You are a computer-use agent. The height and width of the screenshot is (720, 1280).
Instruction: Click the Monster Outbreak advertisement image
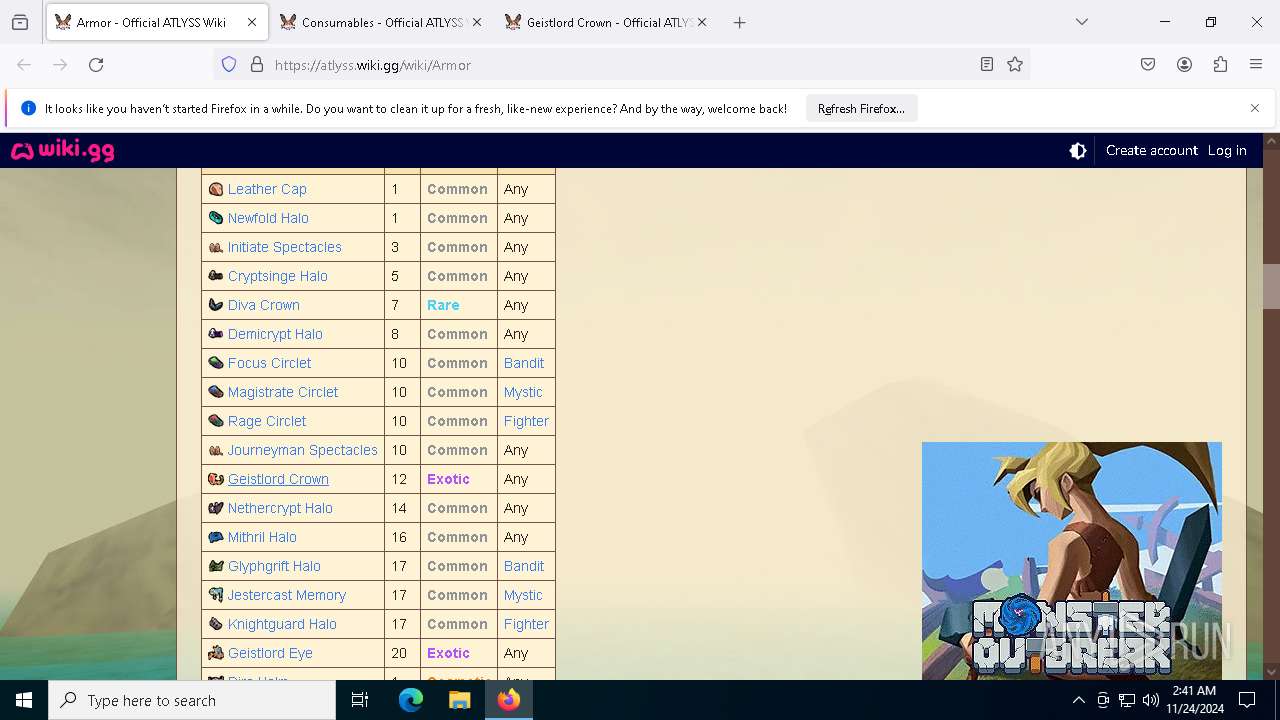coord(1072,561)
